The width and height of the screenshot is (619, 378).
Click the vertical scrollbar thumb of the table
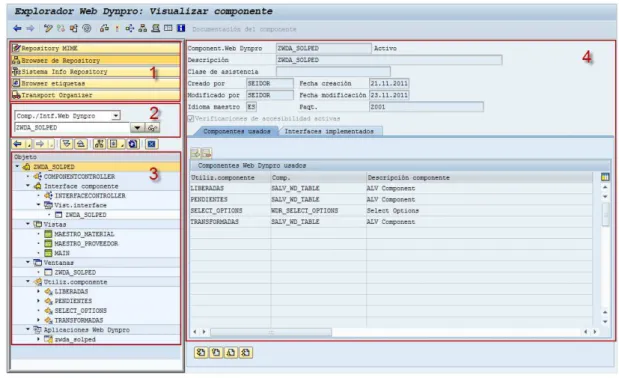coord(605,215)
